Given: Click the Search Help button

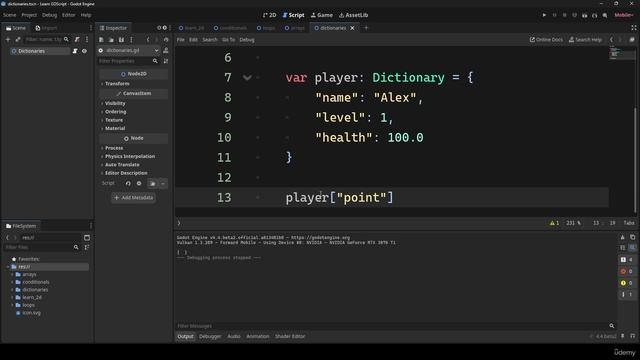Looking at the screenshot, I should click(585, 40).
